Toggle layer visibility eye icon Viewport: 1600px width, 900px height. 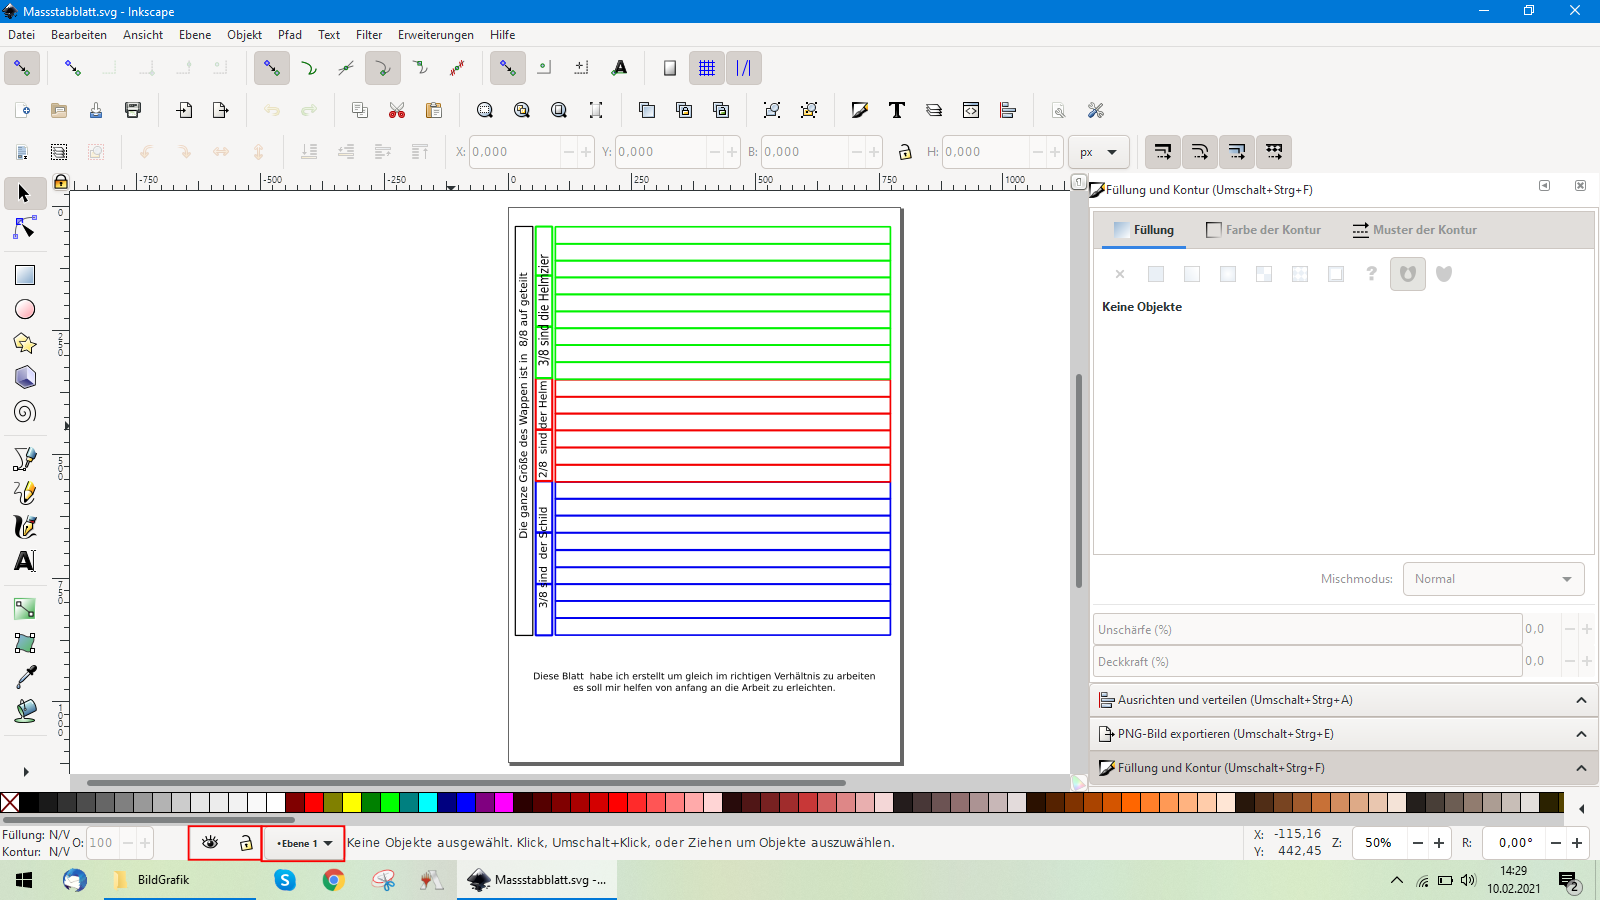coord(210,843)
